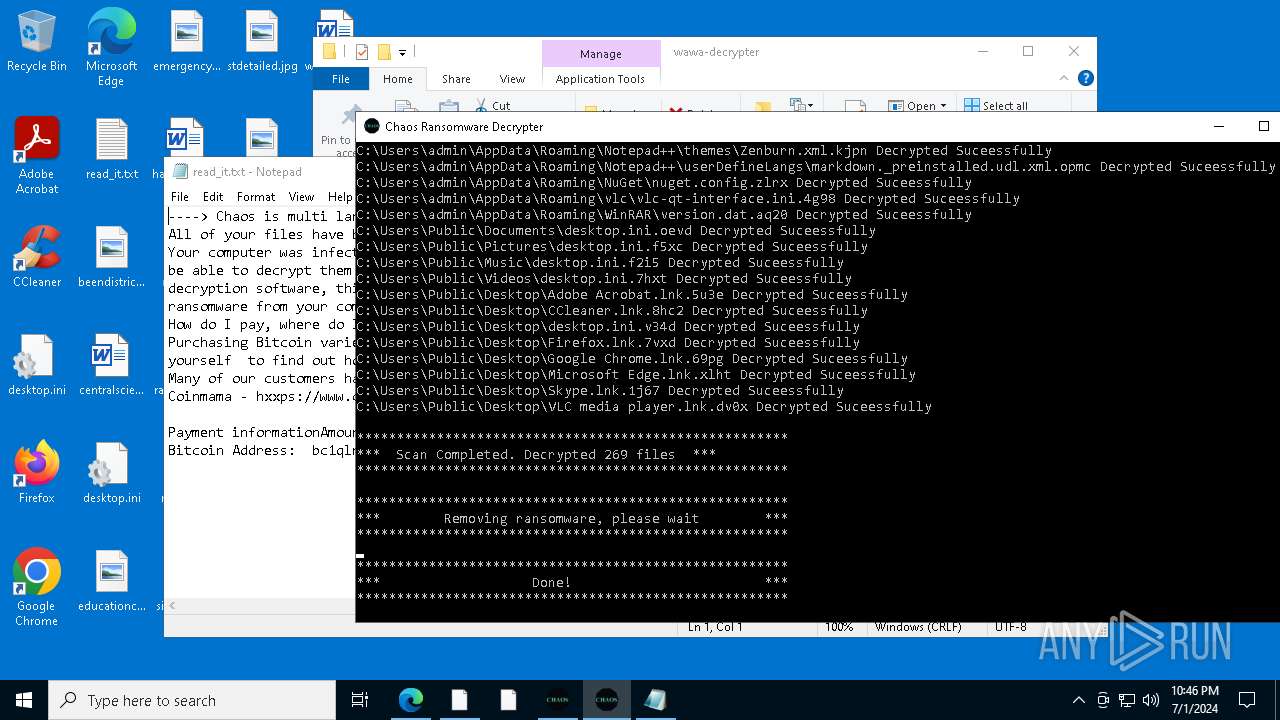Select the centralscie... Word document icon

pos(112,364)
